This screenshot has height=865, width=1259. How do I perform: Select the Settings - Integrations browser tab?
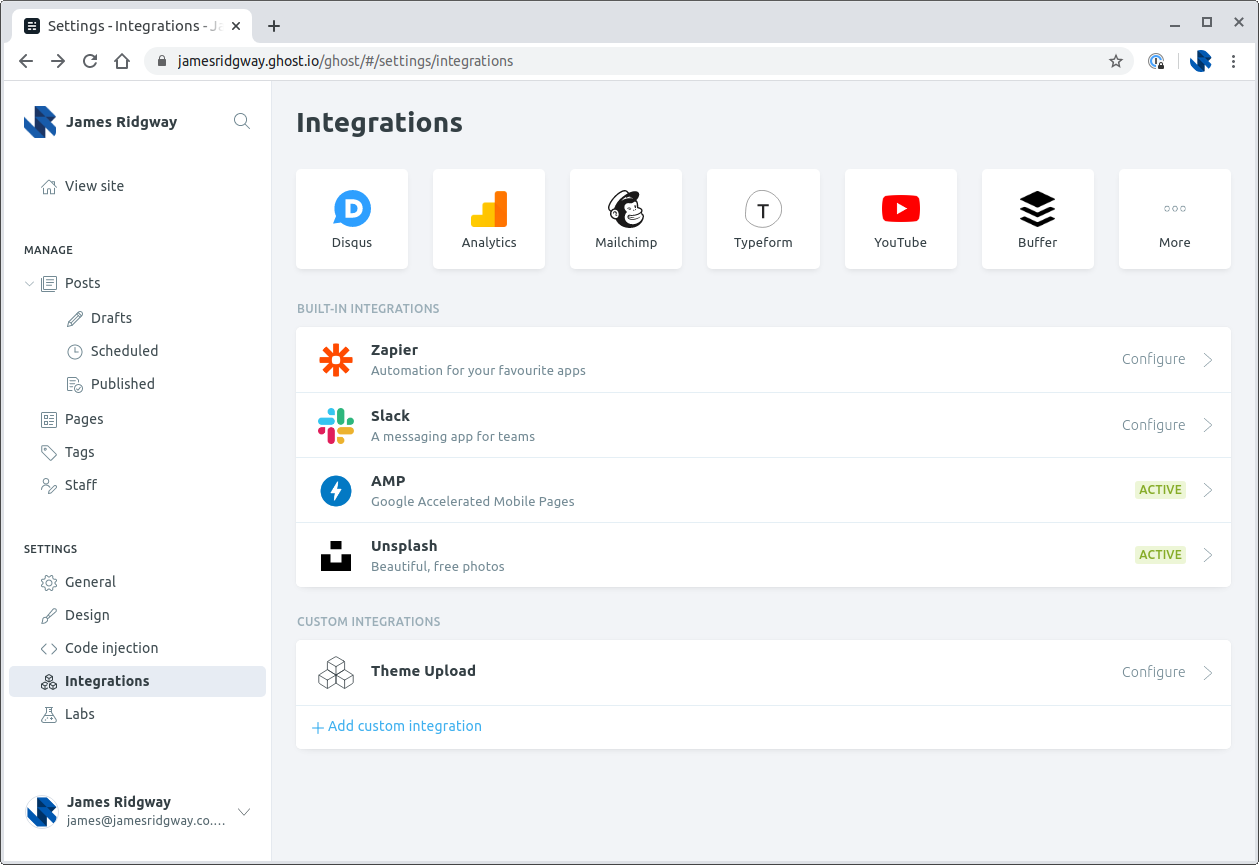click(x=132, y=26)
